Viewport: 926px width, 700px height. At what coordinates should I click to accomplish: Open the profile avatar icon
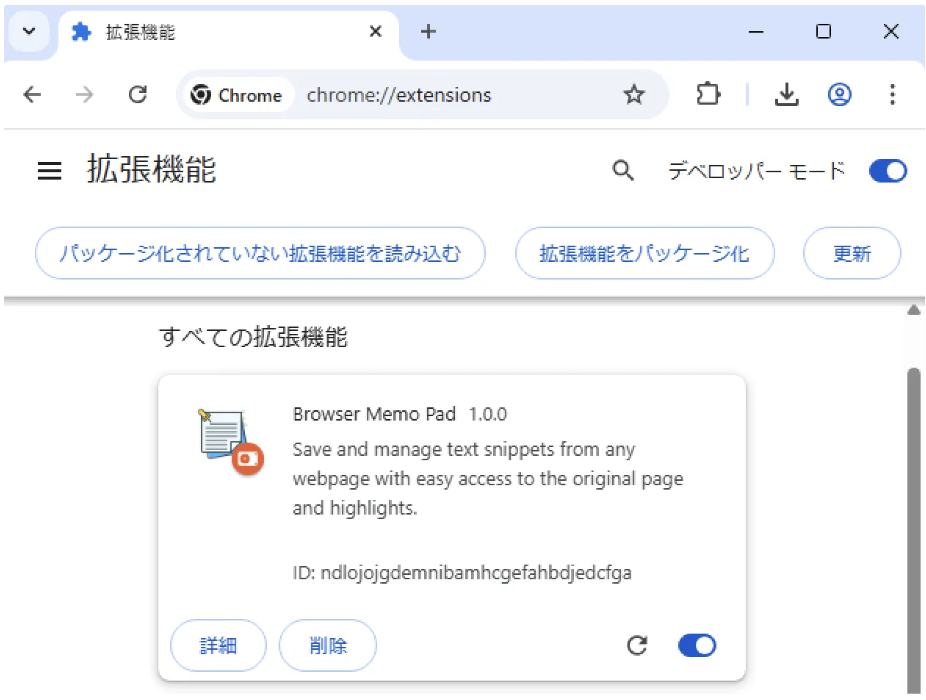point(839,95)
